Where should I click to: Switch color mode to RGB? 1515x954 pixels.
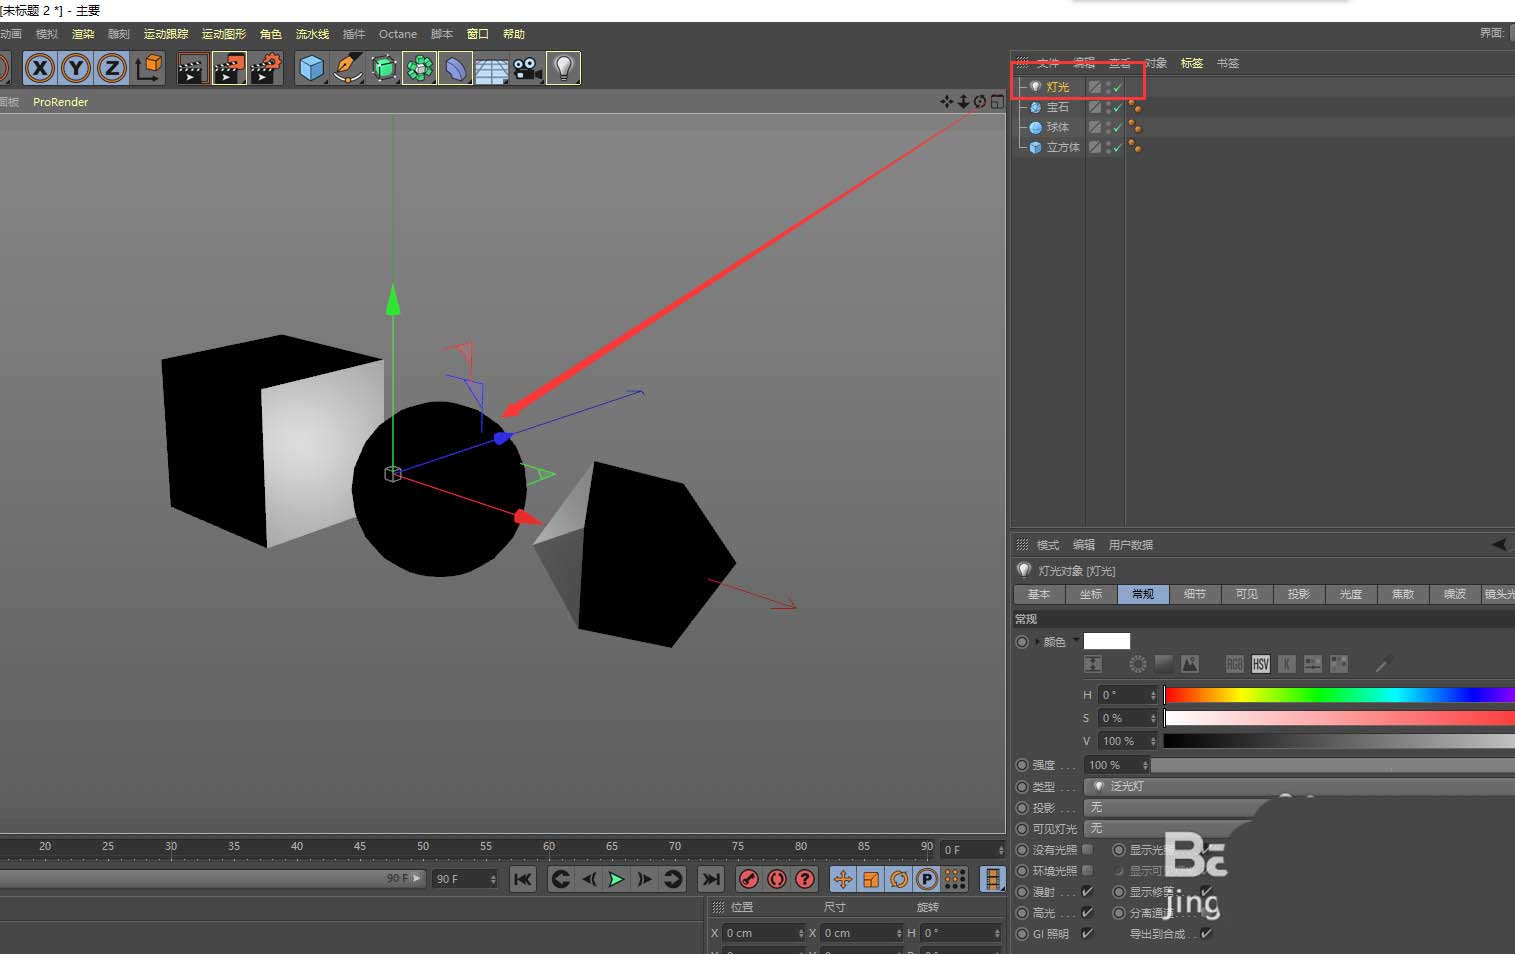coord(1235,664)
